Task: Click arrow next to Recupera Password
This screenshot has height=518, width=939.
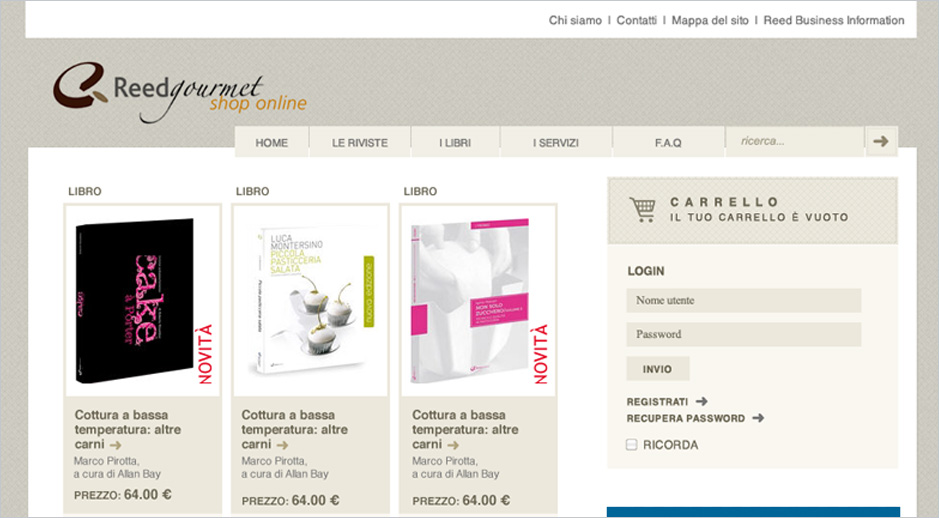Action: pyautogui.click(x=758, y=418)
